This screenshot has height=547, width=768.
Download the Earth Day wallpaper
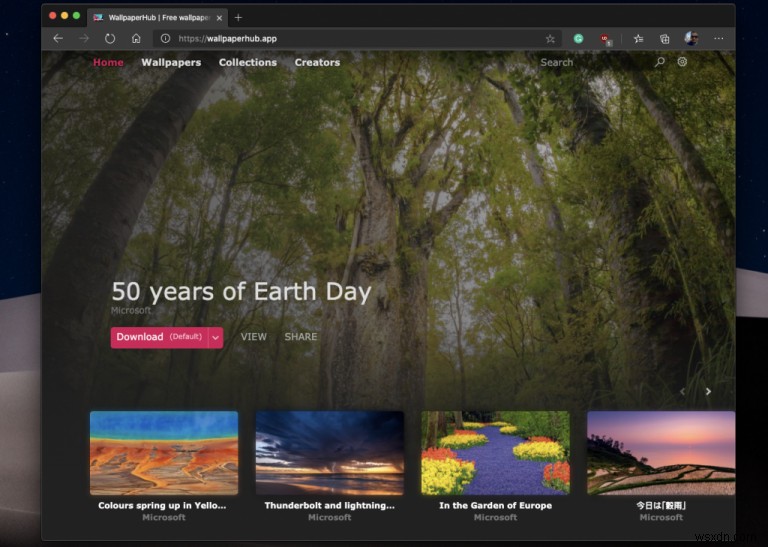[160, 337]
